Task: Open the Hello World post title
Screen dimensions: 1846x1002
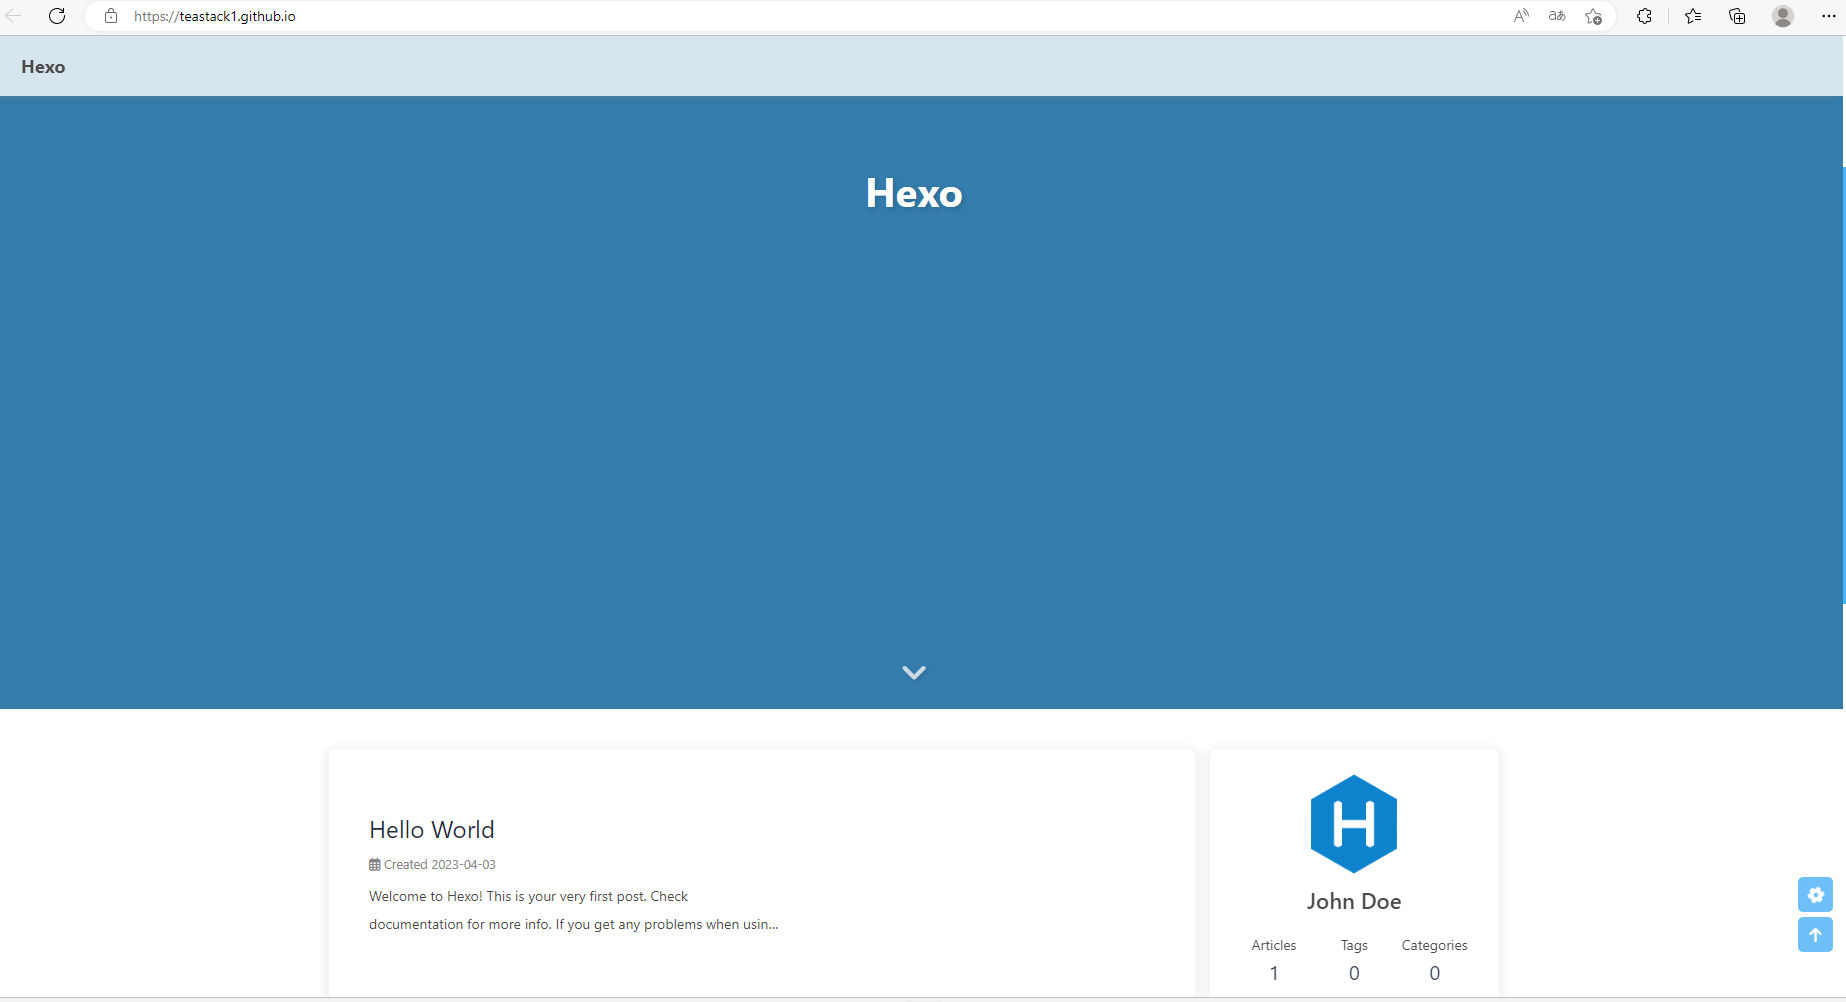Action: (x=432, y=830)
